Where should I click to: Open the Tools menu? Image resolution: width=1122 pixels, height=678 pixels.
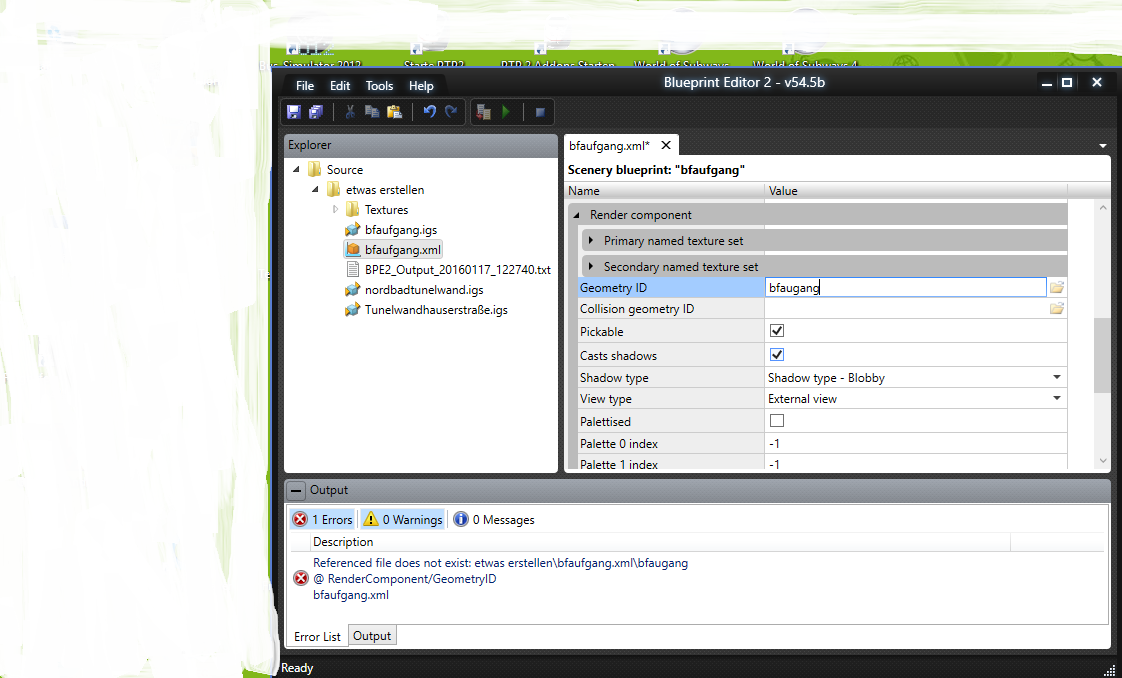point(379,86)
